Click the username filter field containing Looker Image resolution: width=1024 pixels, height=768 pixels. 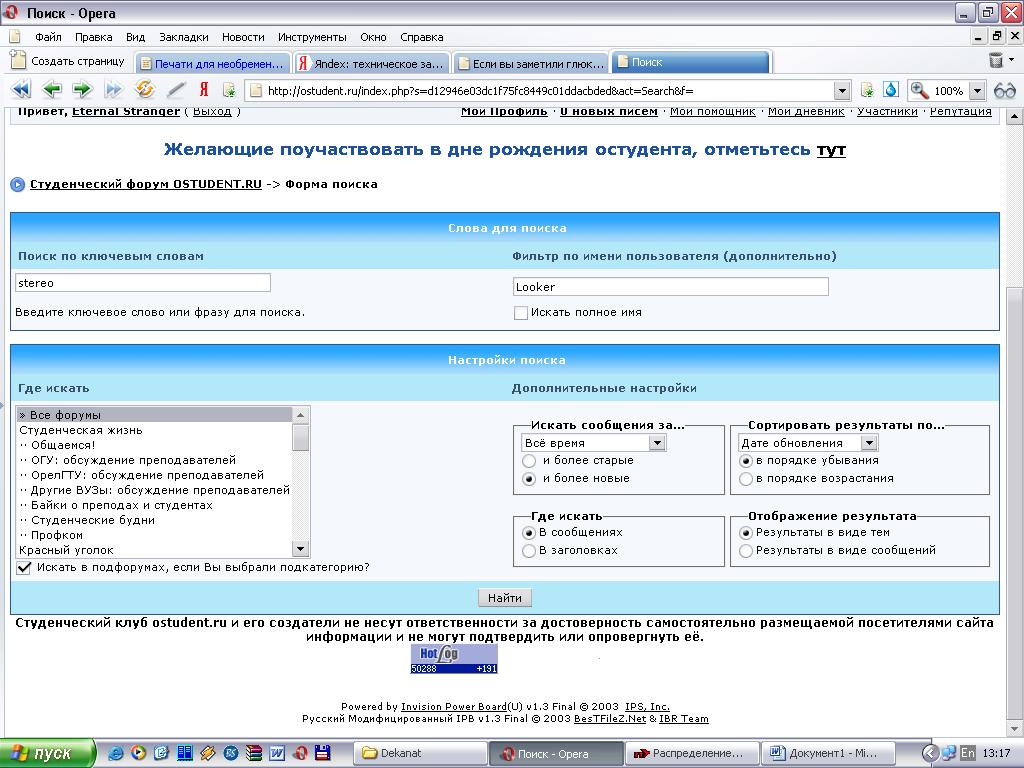(x=671, y=287)
